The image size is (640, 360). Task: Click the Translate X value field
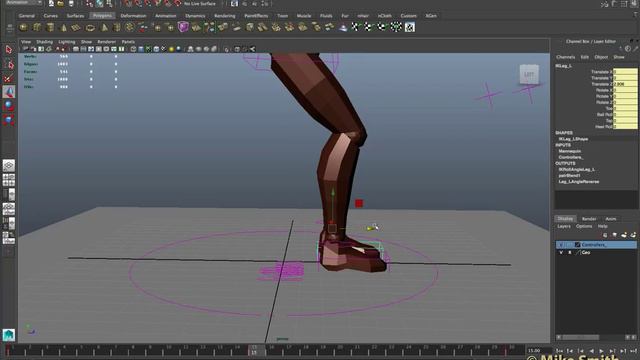point(625,72)
